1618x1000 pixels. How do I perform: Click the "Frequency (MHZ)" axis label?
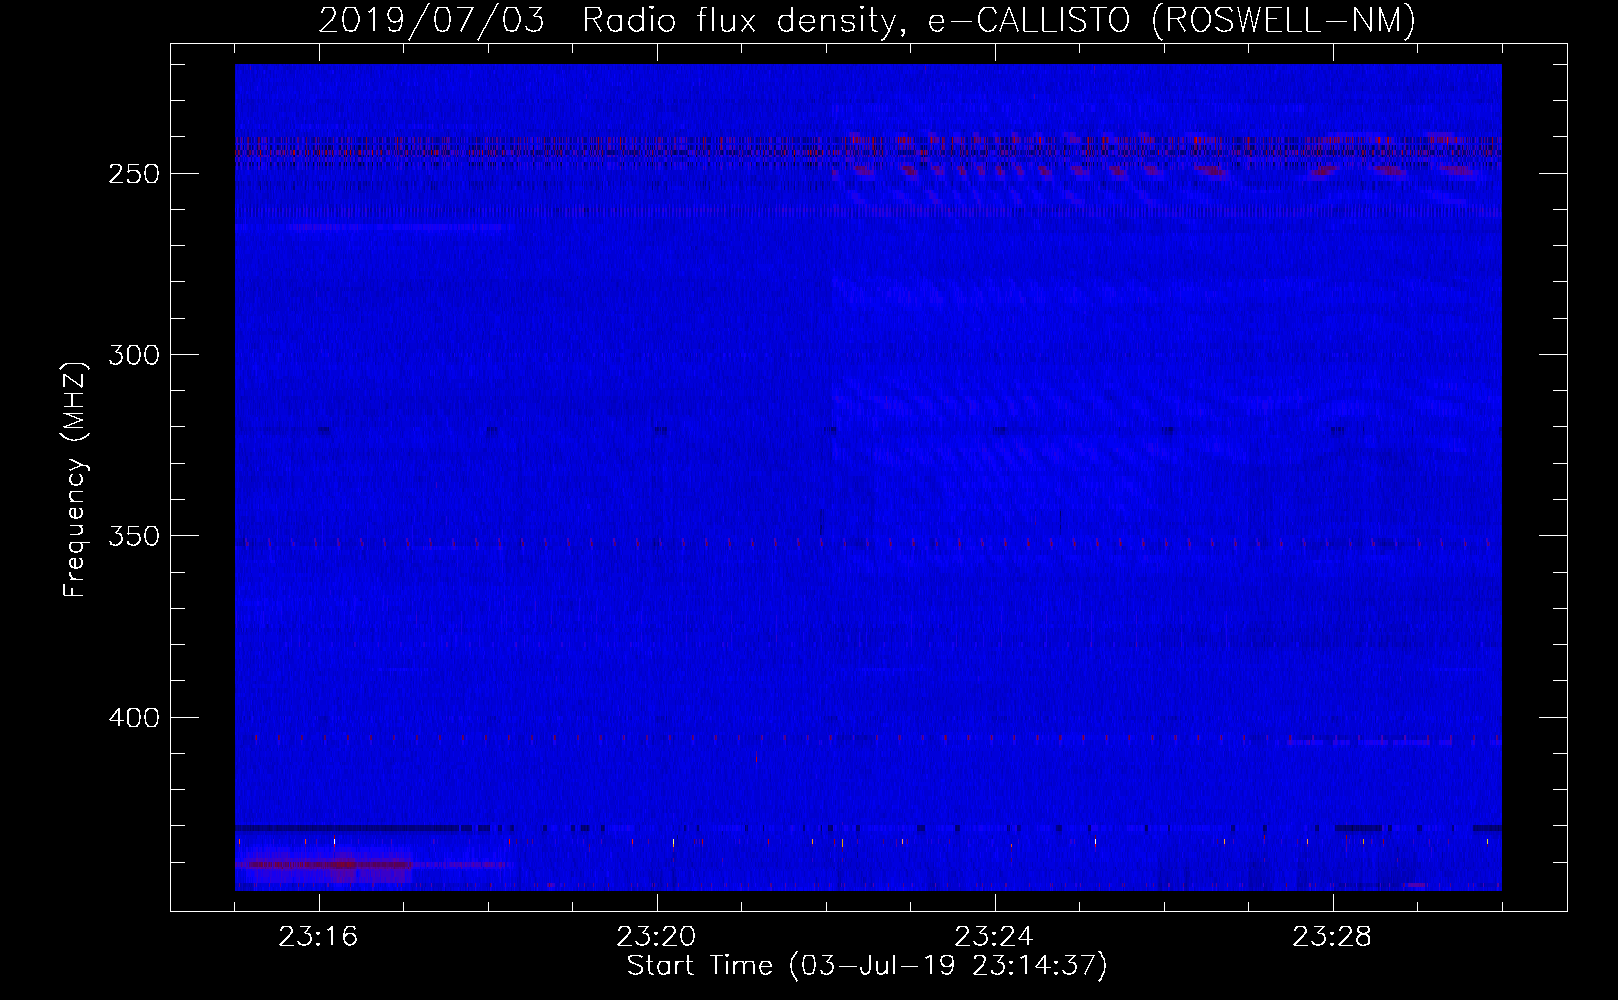coord(75,479)
